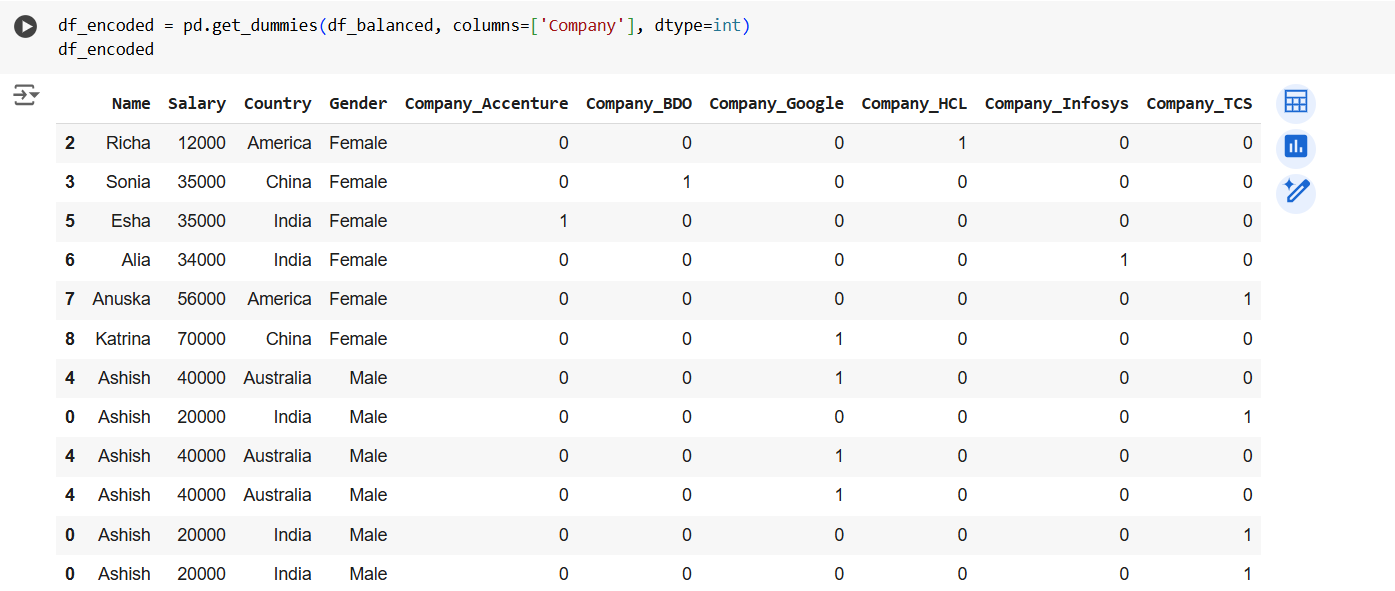1395x591 pixels.
Task: Place cursor on the df_encoded line
Action: tap(105, 48)
